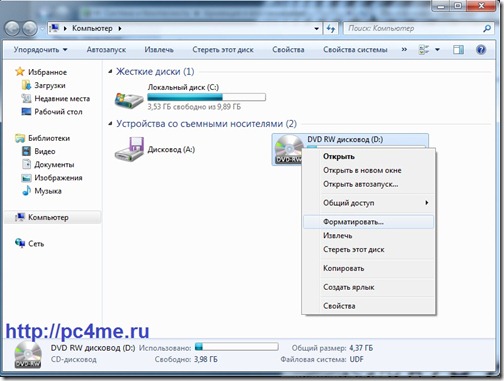Click the Документы library icon

click(x=26, y=164)
